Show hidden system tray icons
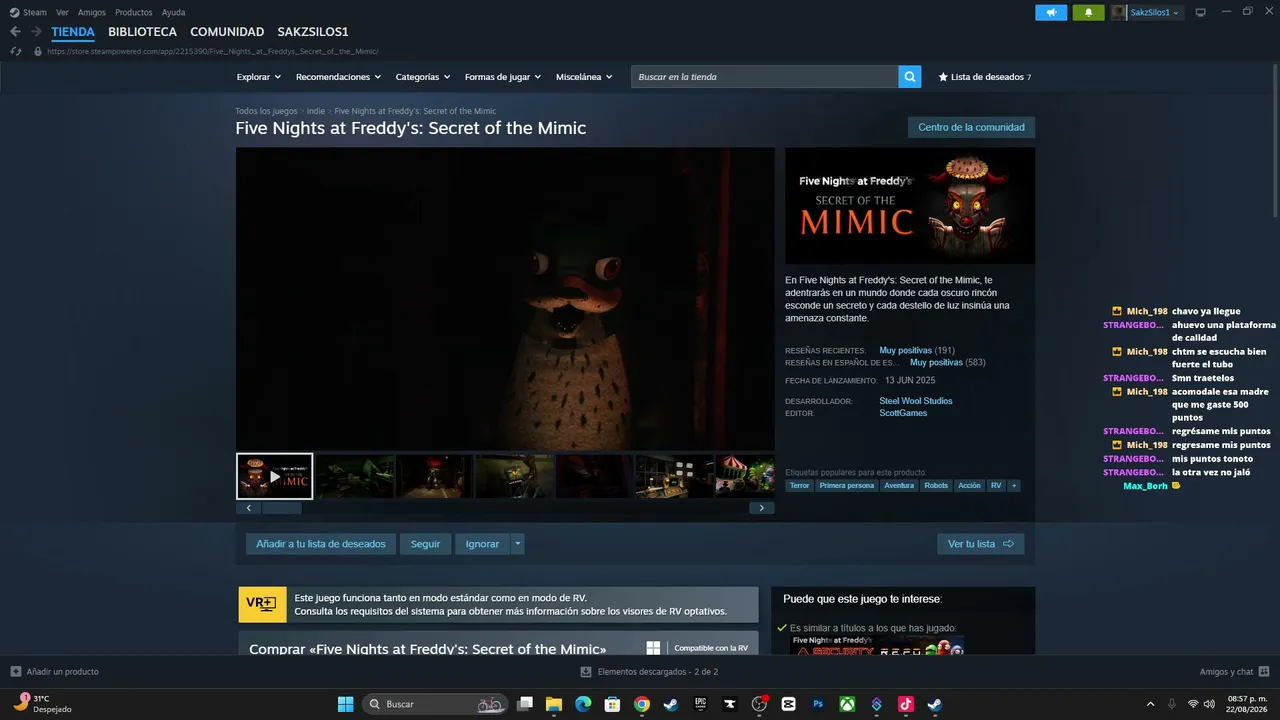Image resolution: width=1280 pixels, height=720 pixels. pyautogui.click(x=1150, y=704)
